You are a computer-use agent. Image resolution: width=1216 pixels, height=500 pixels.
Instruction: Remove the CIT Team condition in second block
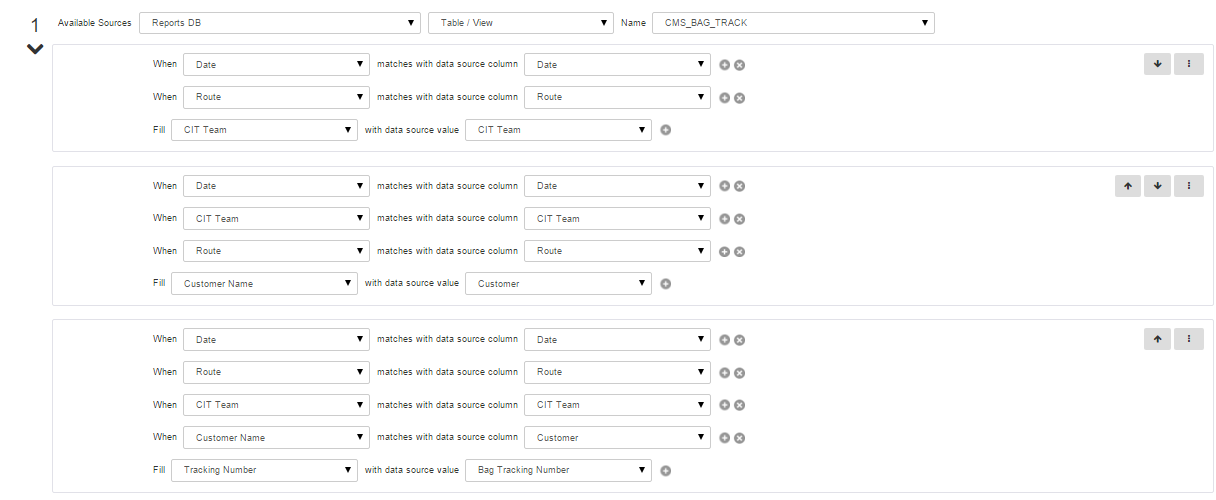click(x=740, y=219)
